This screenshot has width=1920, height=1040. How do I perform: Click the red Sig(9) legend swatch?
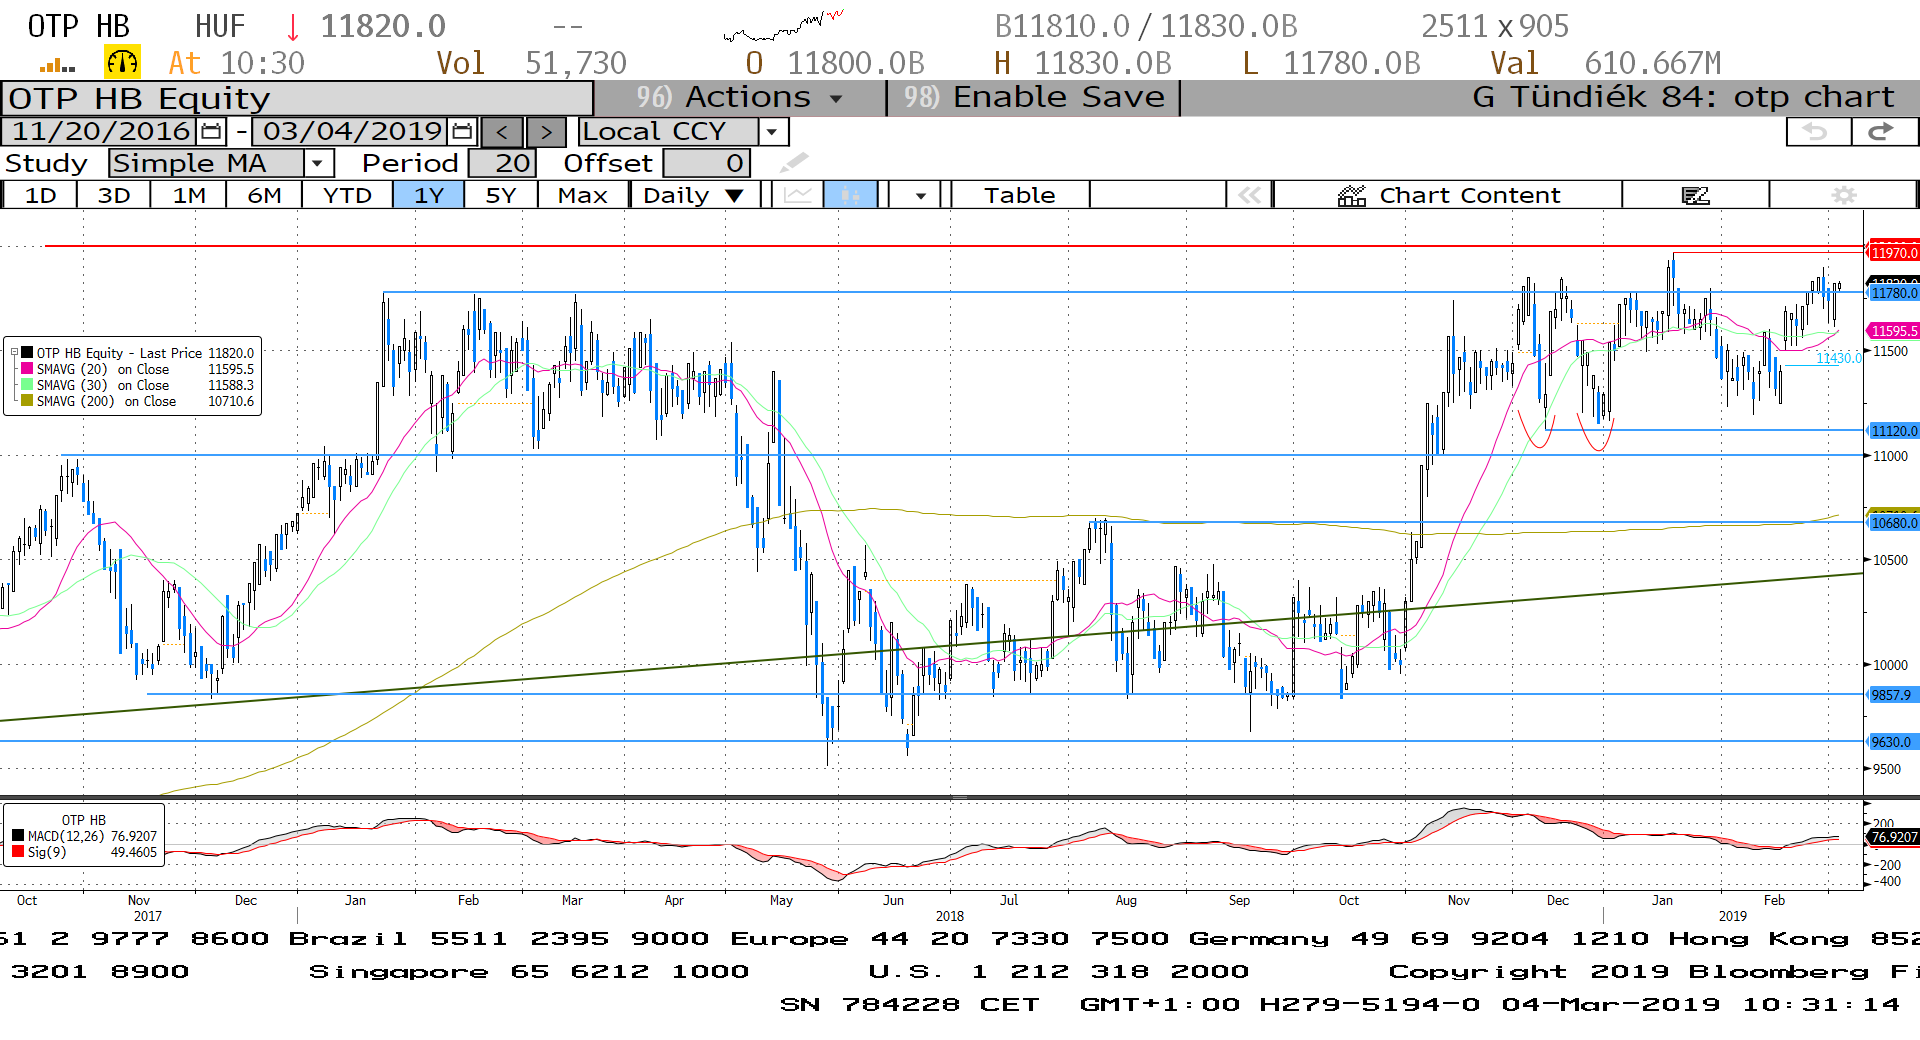(18, 852)
